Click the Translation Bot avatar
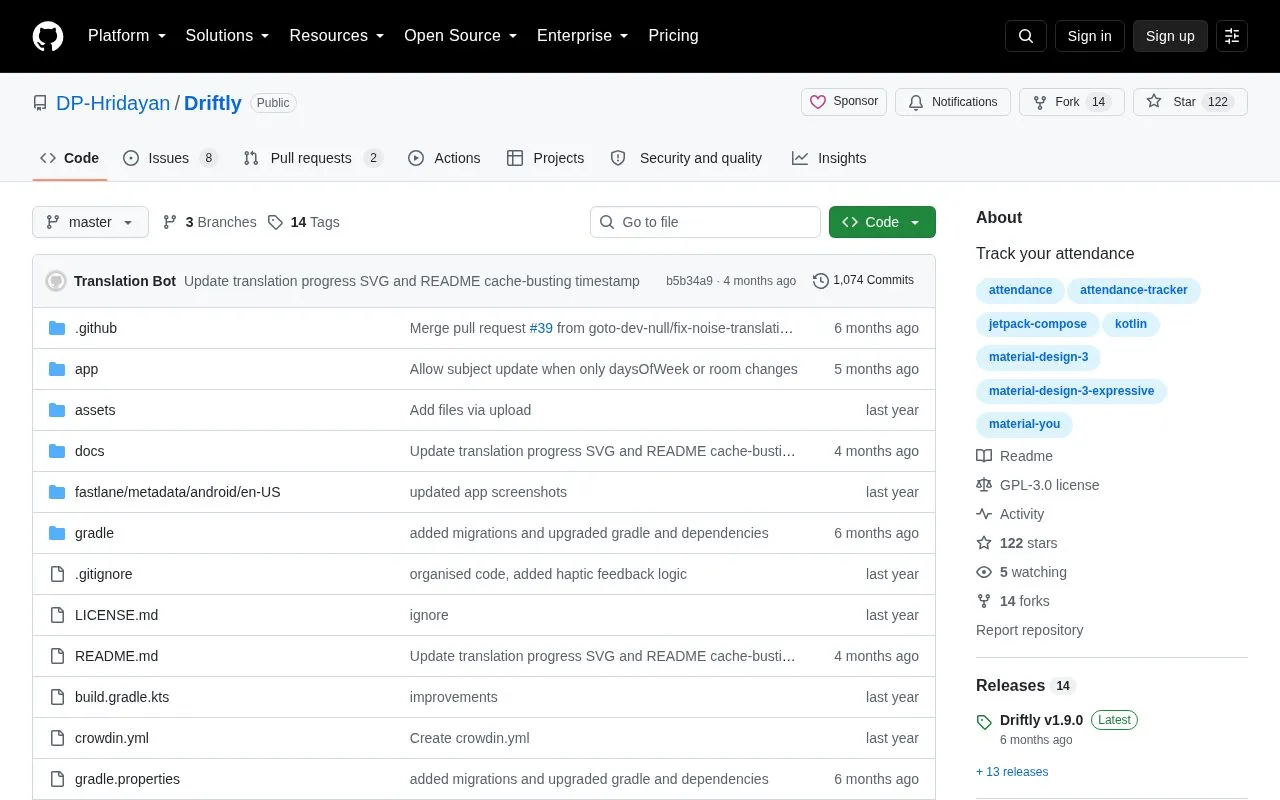1280x800 pixels. [56, 281]
